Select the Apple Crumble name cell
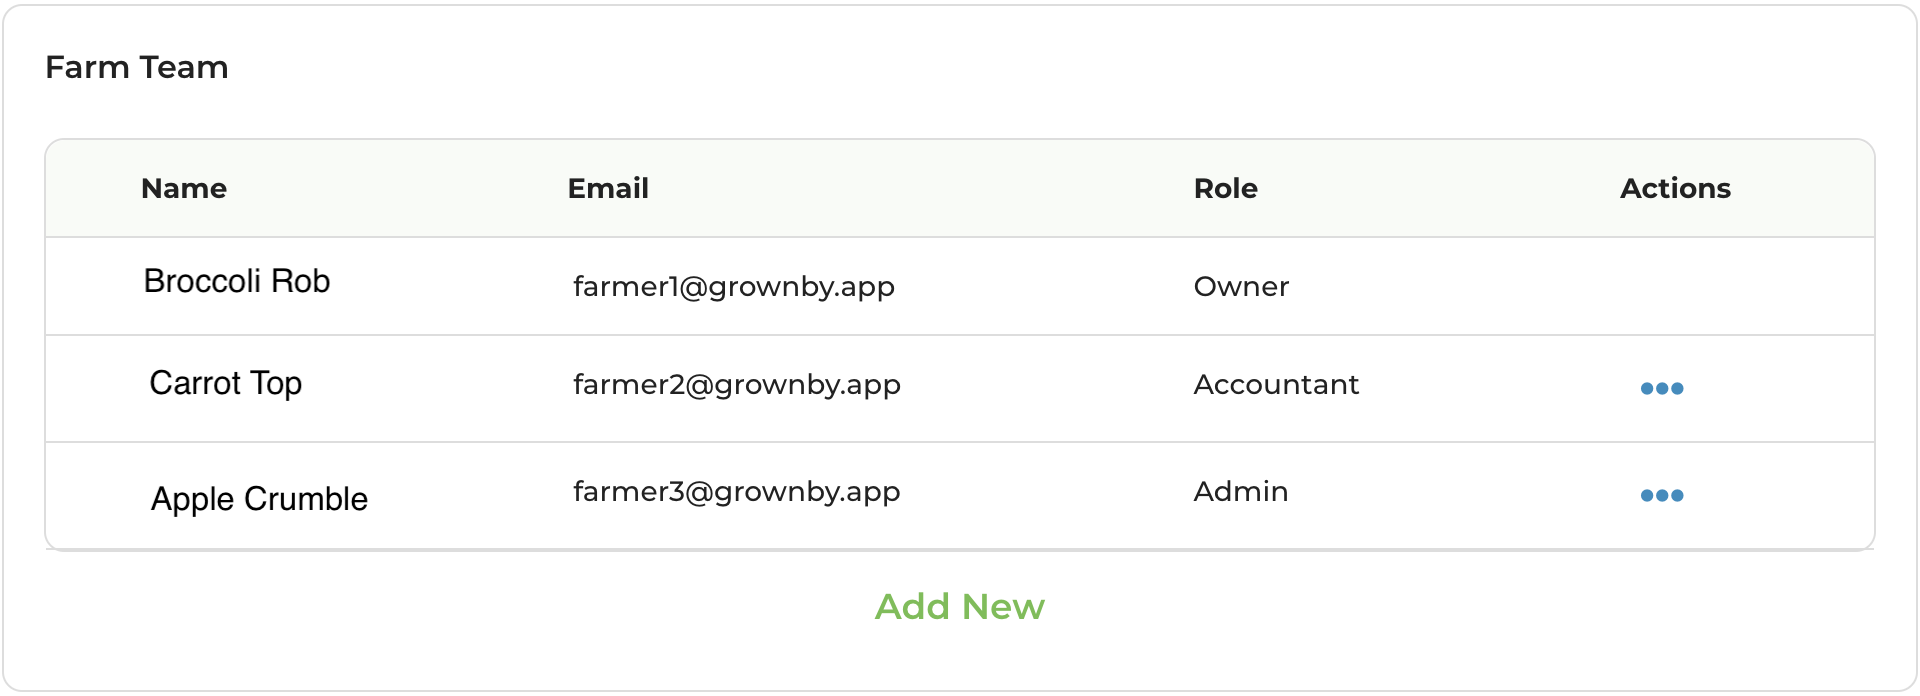This screenshot has height=696, width=1920. pos(259,498)
